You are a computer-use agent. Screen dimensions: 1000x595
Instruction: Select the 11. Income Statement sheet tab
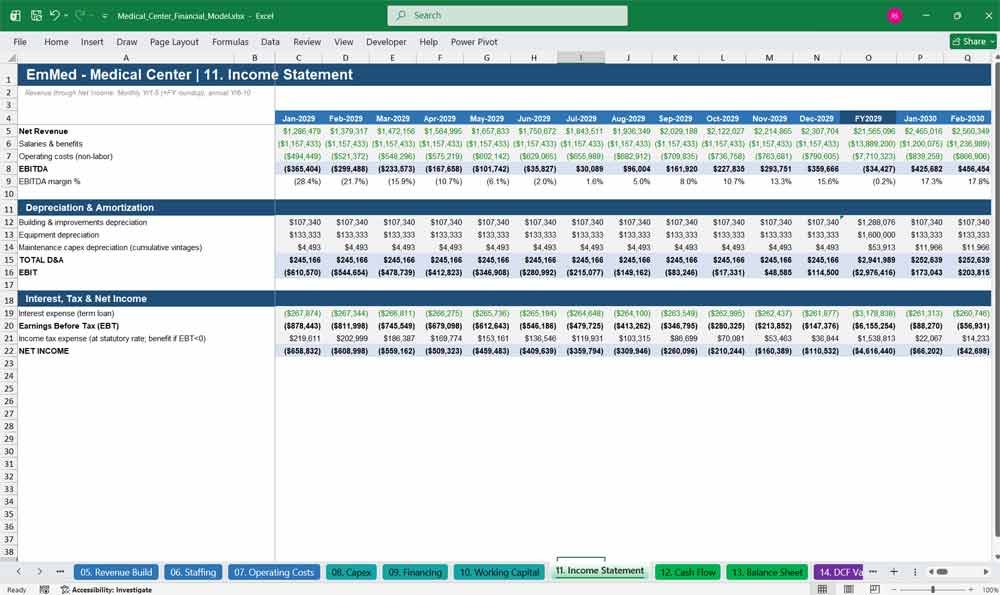pyautogui.click(x=599, y=571)
